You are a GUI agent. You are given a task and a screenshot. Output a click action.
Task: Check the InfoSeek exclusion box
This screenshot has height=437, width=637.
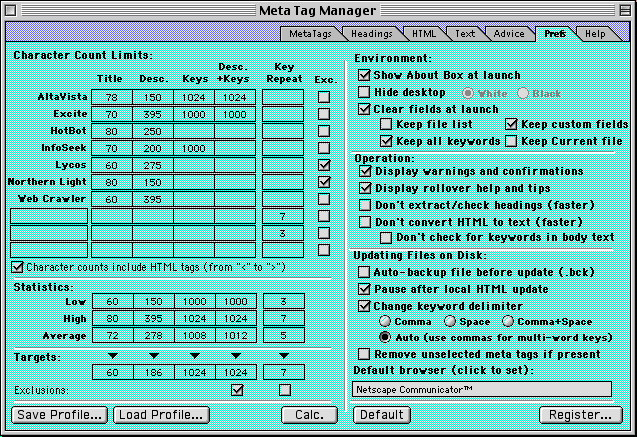(x=324, y=148)
